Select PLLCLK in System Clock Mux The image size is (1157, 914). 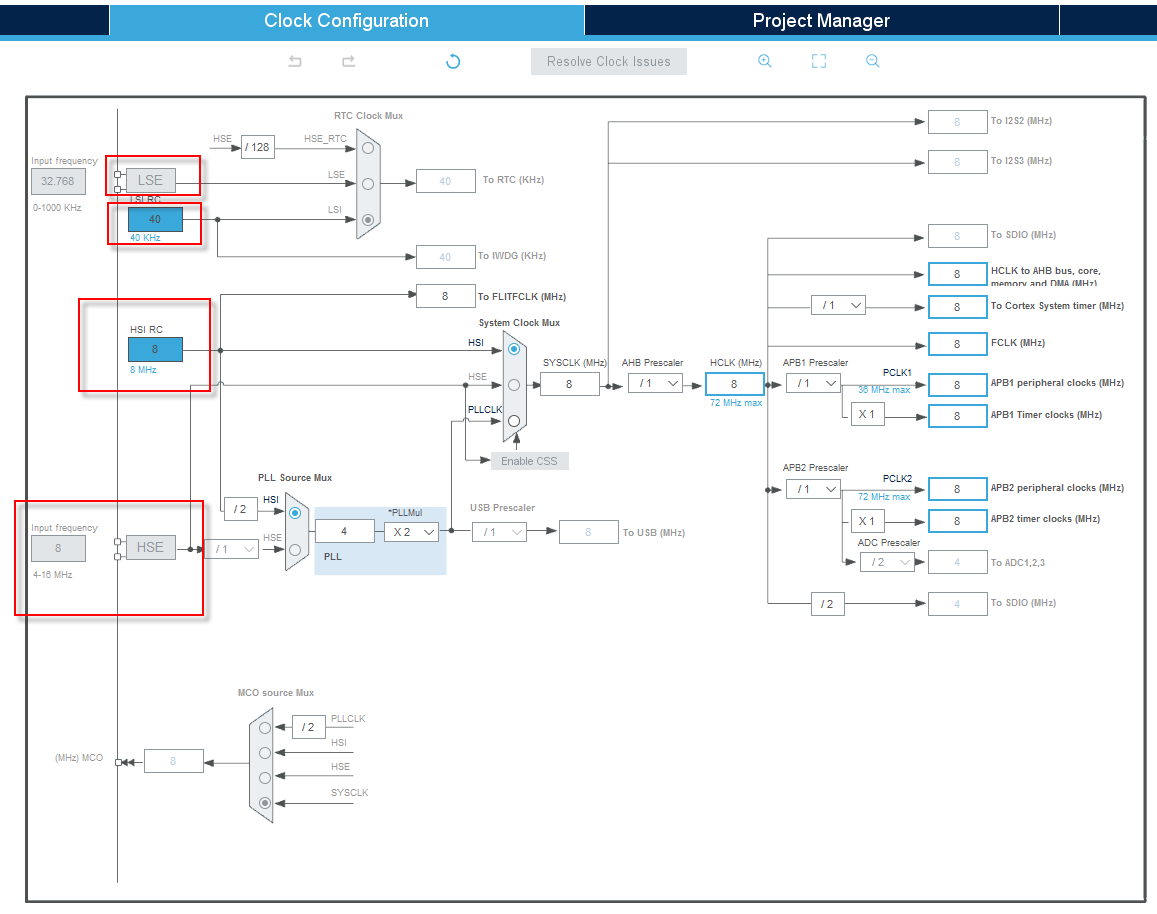[514, 420]
